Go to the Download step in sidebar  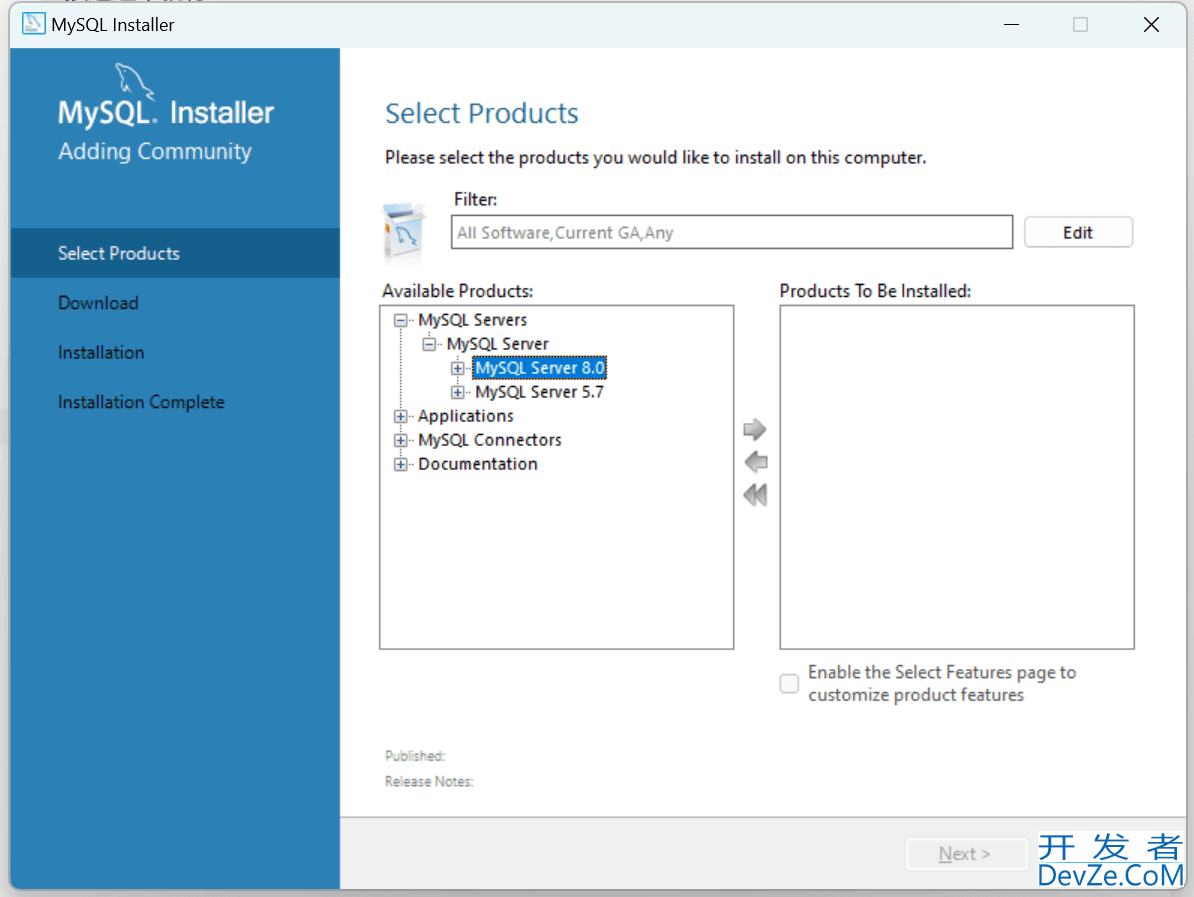tap(98, 303)
